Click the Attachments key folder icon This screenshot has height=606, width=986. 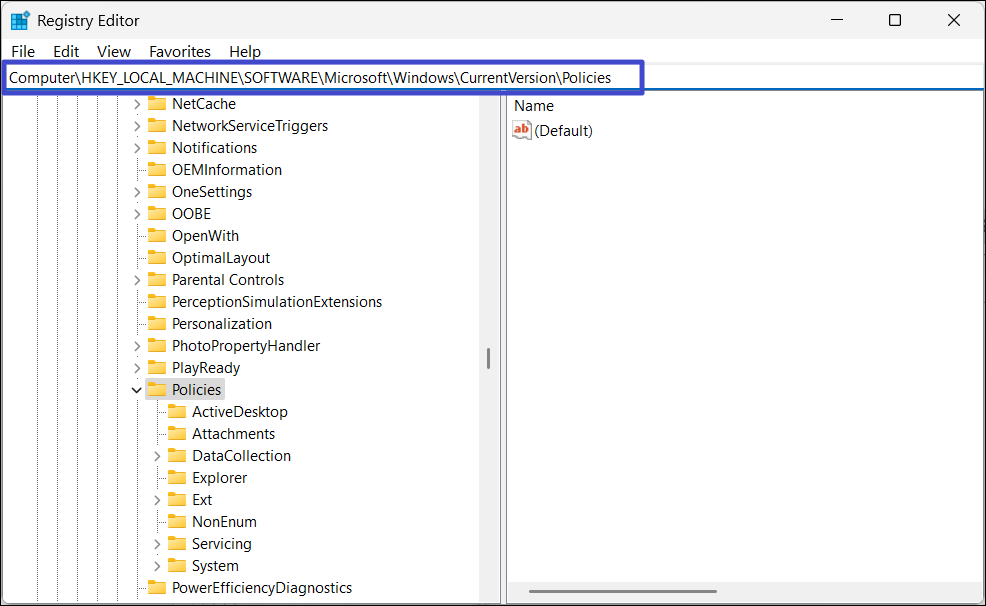pyautogui.click(x=177, y=434)
